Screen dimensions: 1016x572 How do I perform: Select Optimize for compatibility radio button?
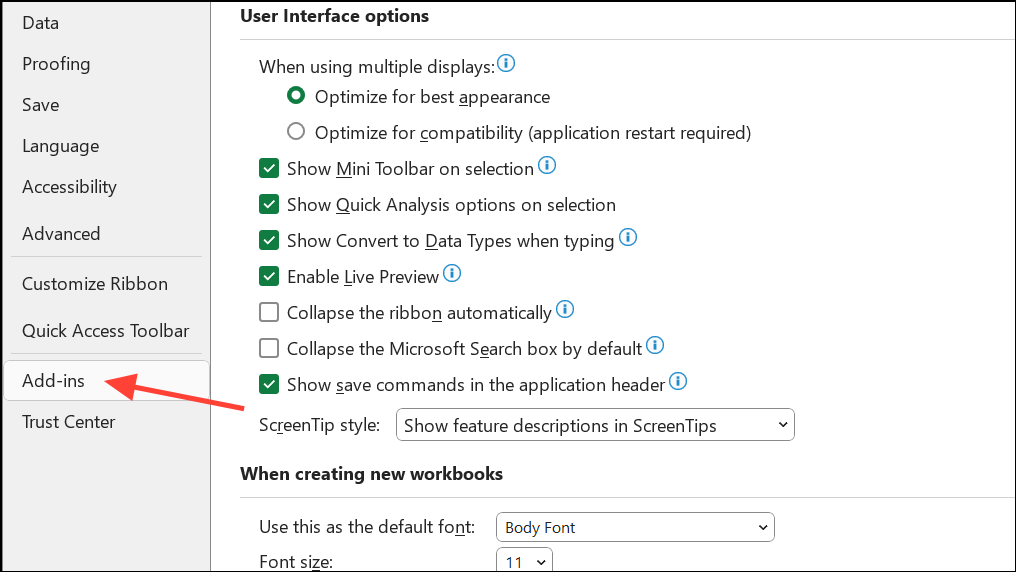click(296, 131)
